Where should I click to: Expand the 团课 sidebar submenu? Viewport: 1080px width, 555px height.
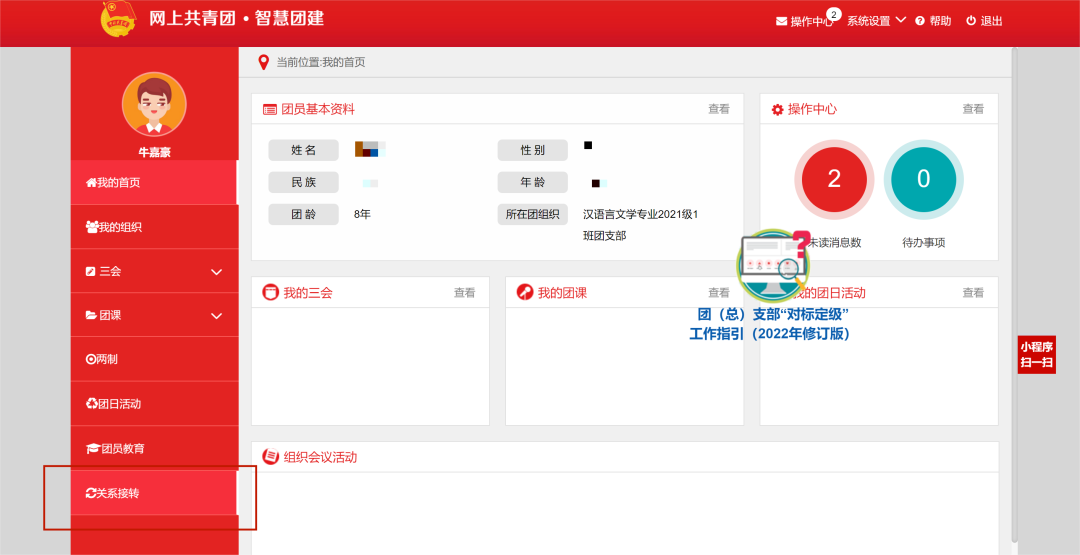pos(216,315)
